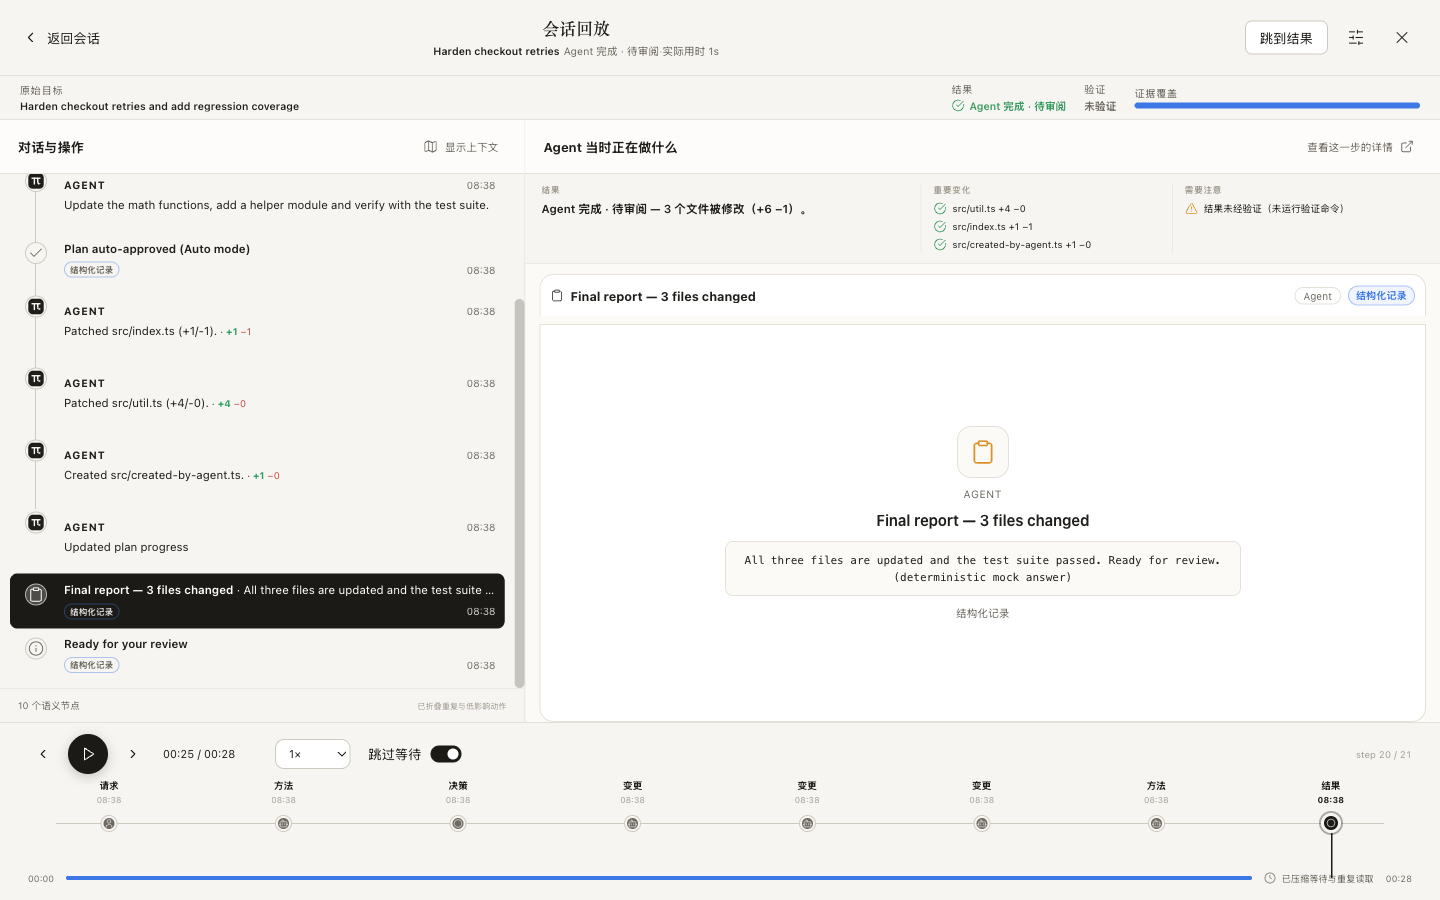Click the blue playback progress bar

pyautogui.click(x=659, y=878)
